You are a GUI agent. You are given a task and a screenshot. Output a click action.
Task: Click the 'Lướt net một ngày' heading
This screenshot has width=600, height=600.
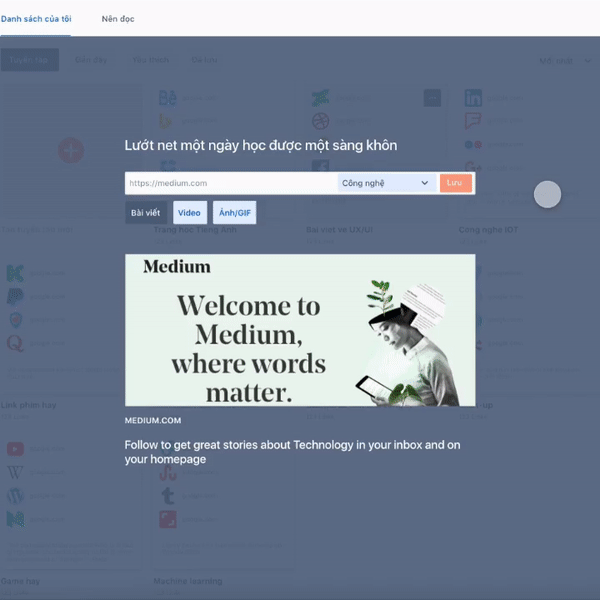click(261, 145)
